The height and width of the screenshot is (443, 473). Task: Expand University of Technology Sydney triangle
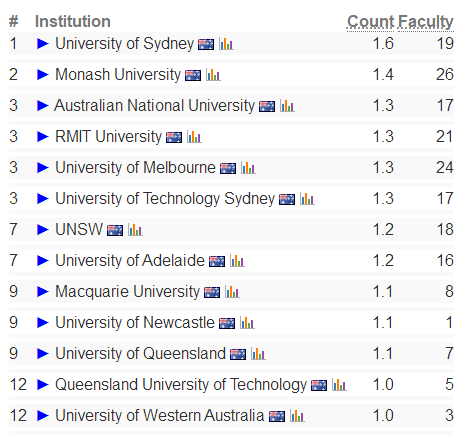43,198
